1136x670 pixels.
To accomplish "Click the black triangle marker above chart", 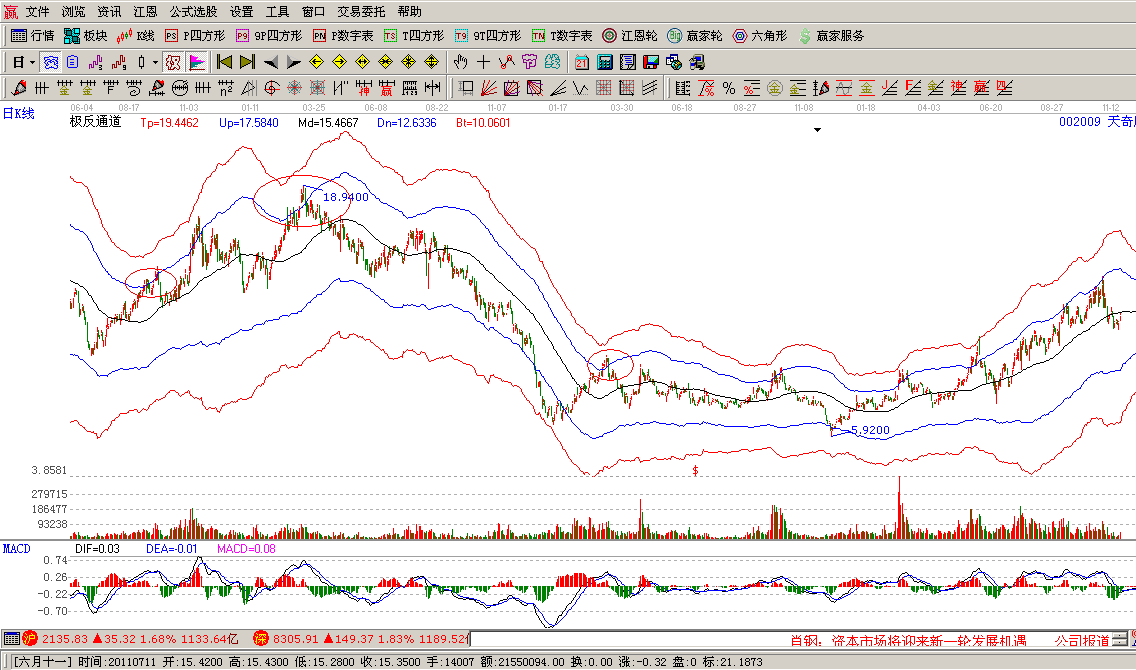I will point(817,130).
